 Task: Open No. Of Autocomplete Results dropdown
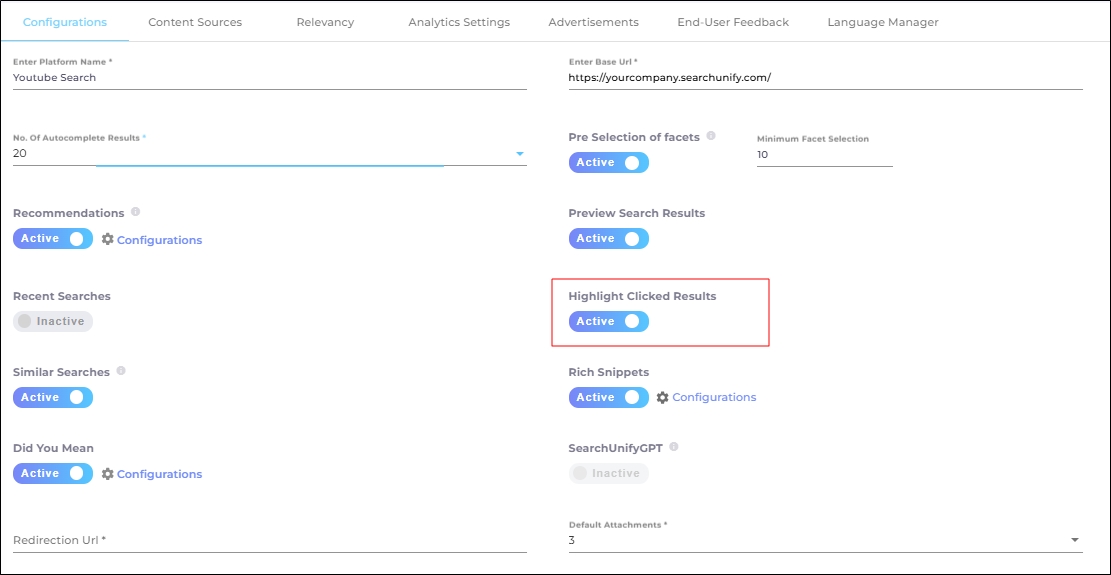pyautogui.click(x=519, y=154)
